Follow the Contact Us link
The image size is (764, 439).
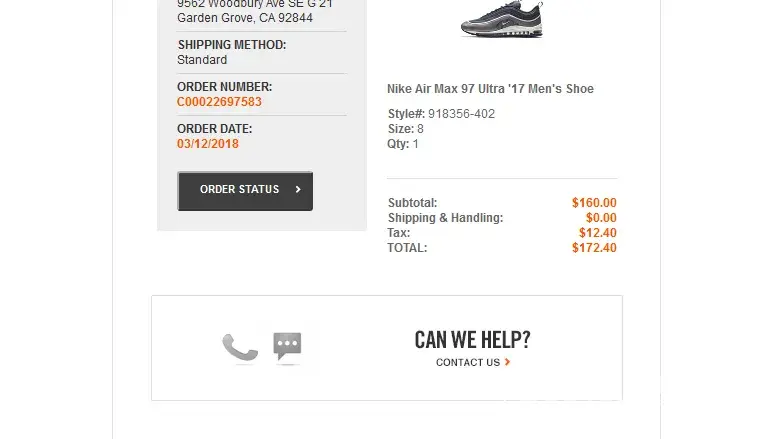pos(468,362)
